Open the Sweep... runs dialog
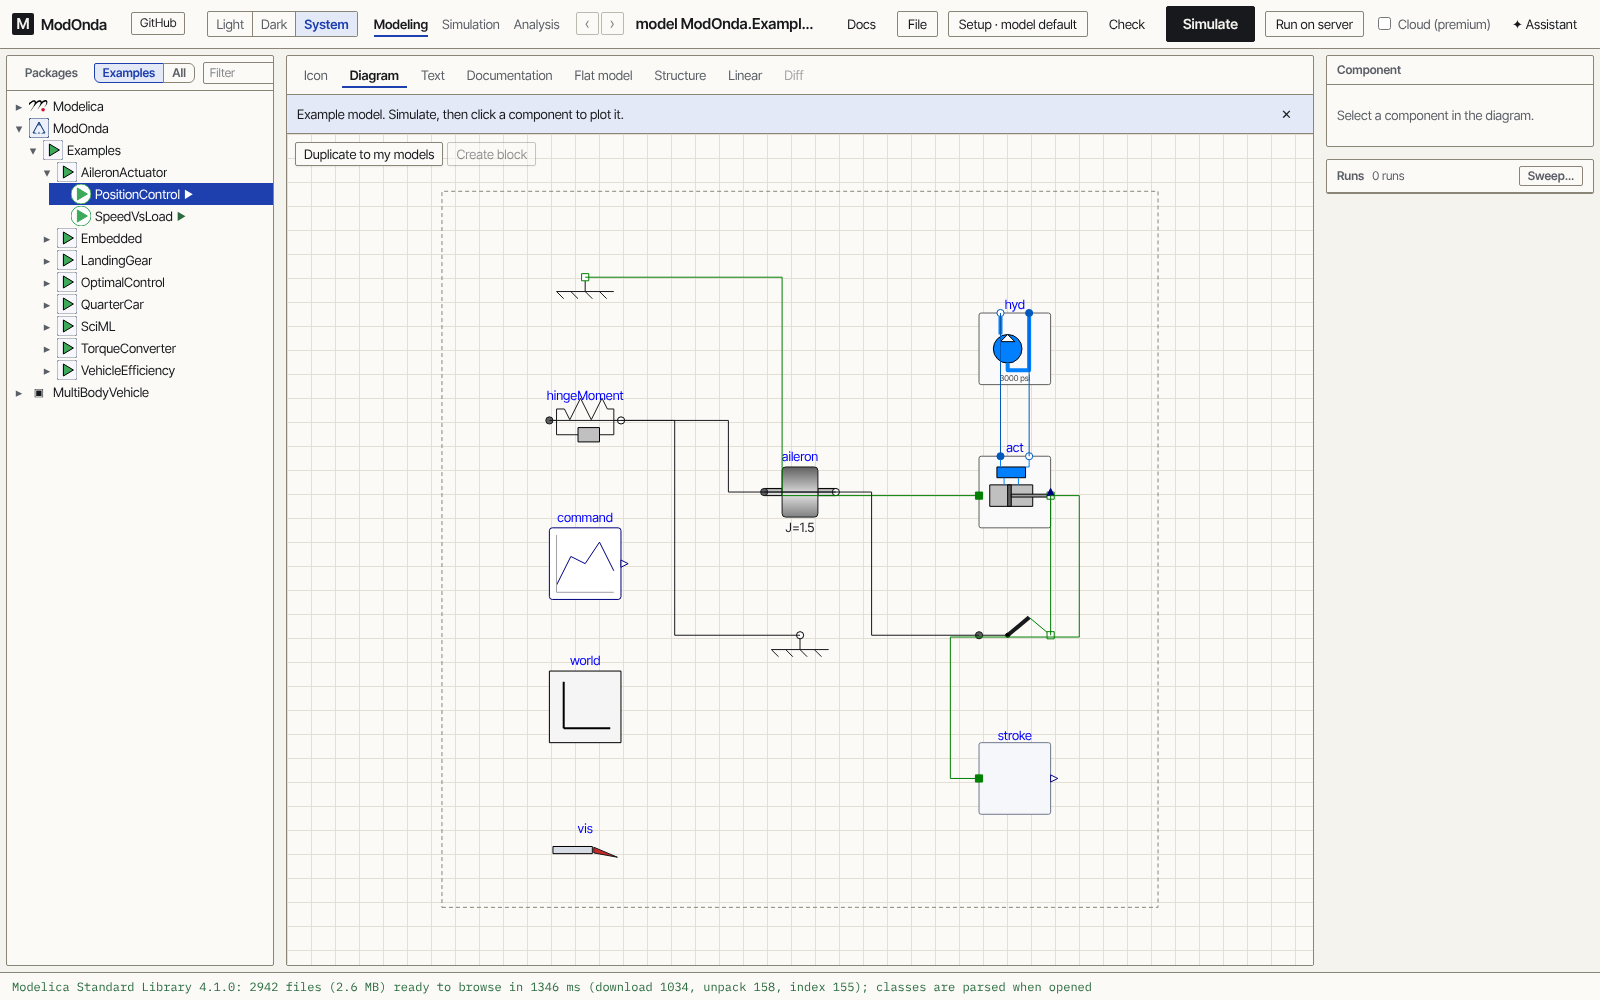The image size is (1600, 1000). pos(1550,176)
